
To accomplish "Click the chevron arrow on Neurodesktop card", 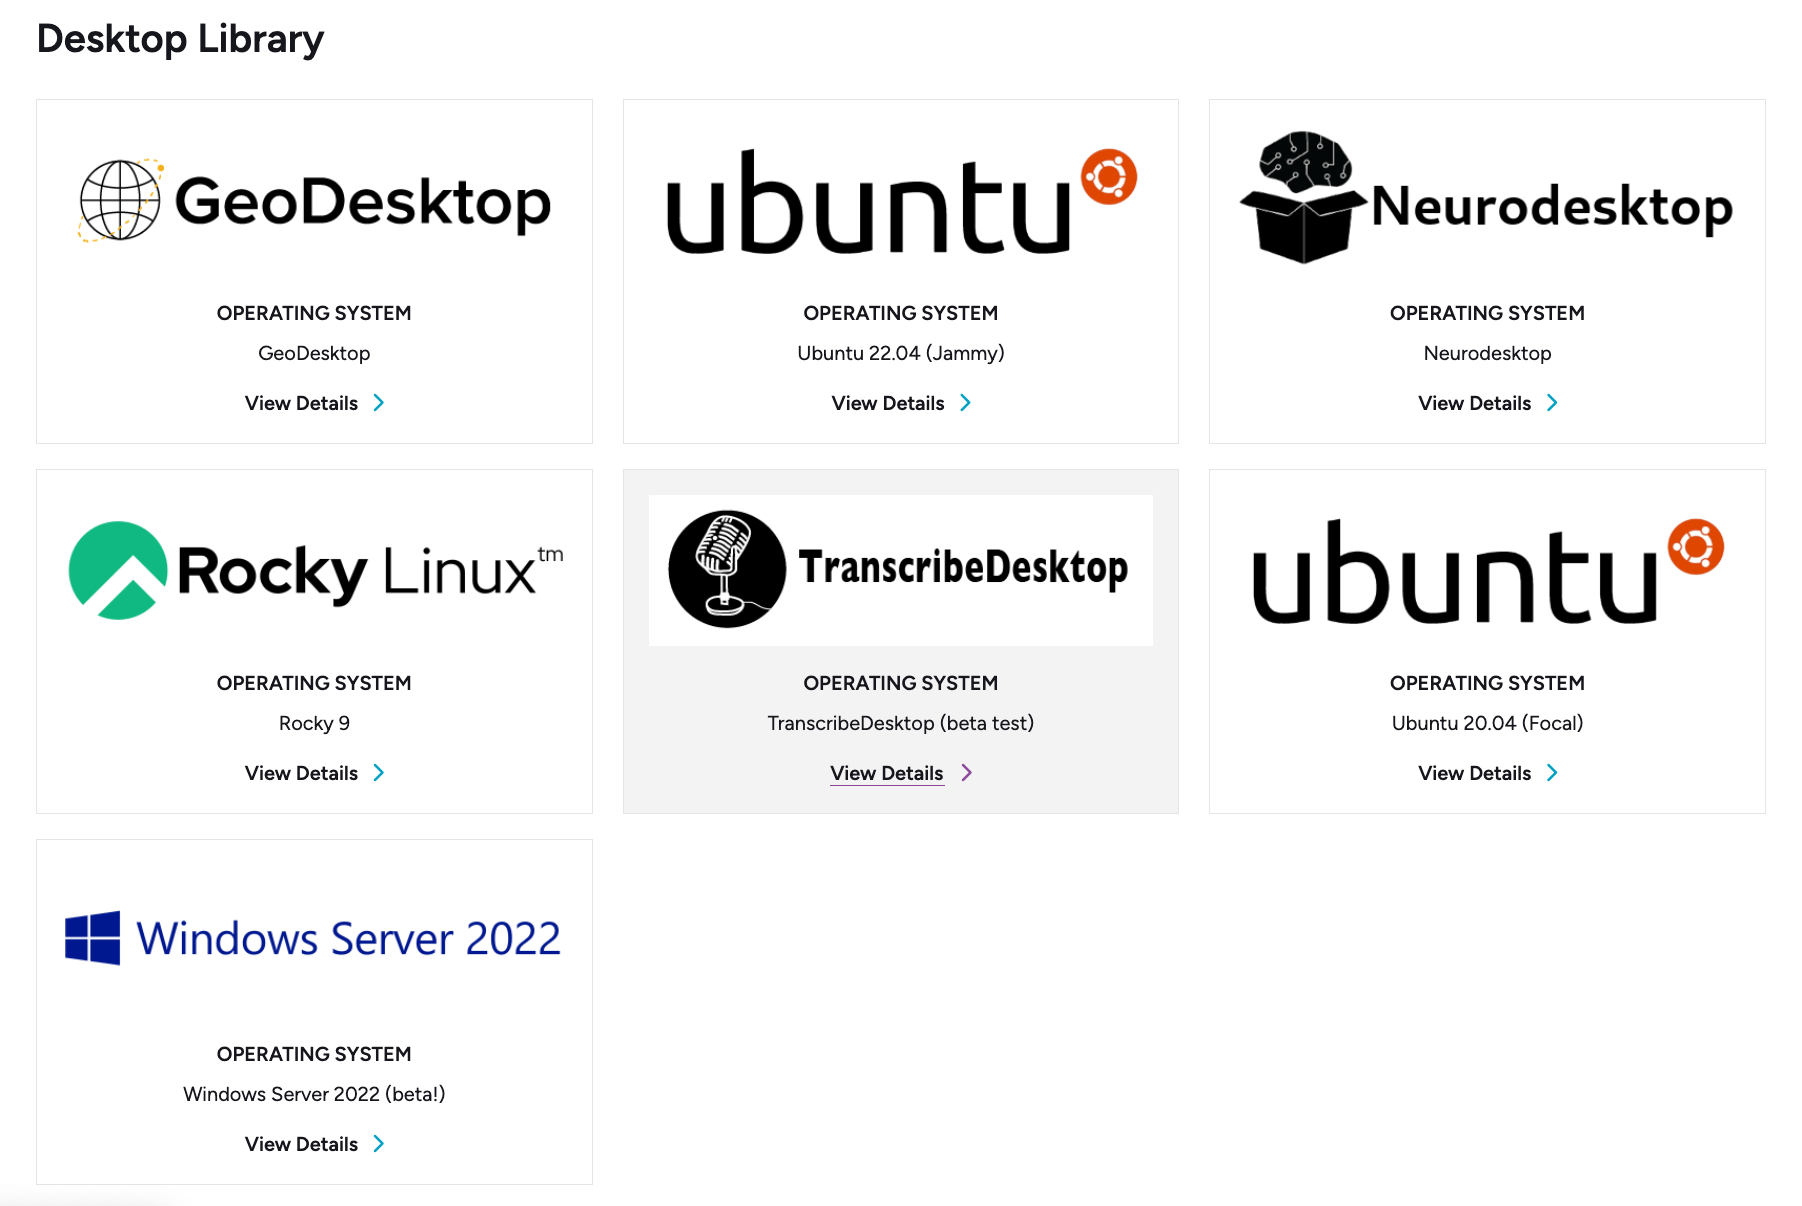I will click(x=1552, y=403).
